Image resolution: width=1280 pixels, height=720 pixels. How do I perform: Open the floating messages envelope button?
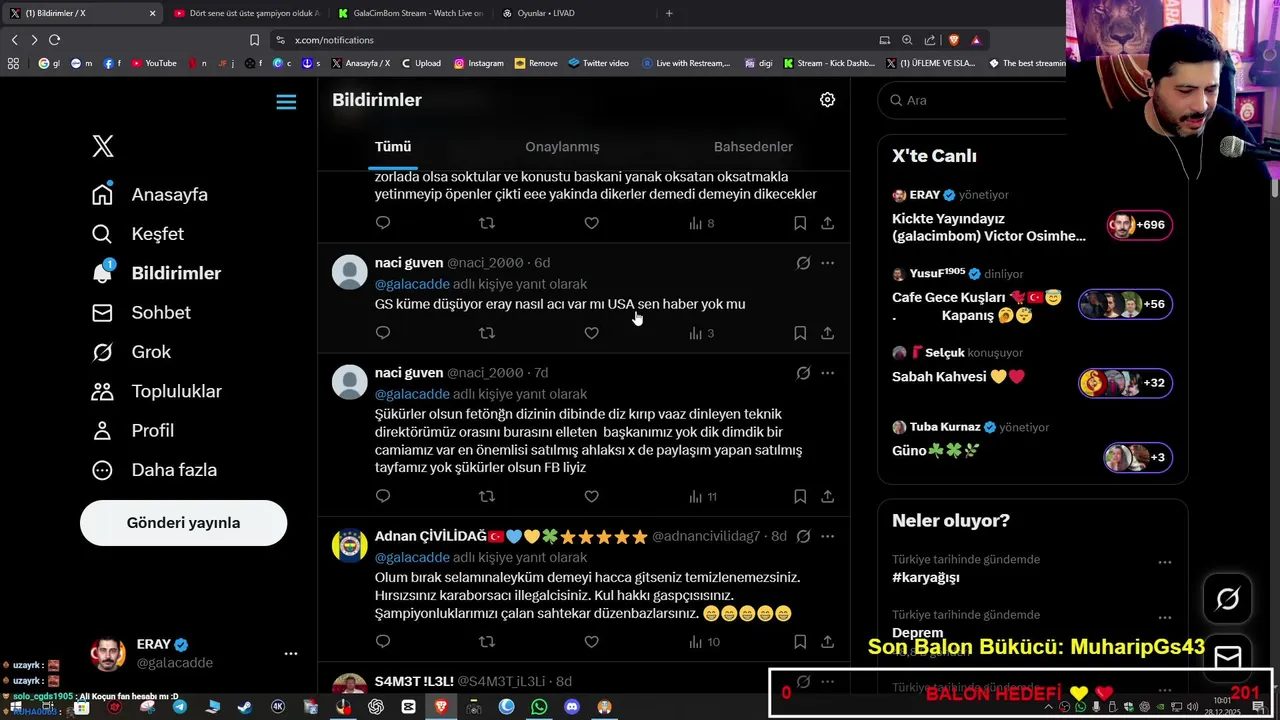click(1227, 657)
